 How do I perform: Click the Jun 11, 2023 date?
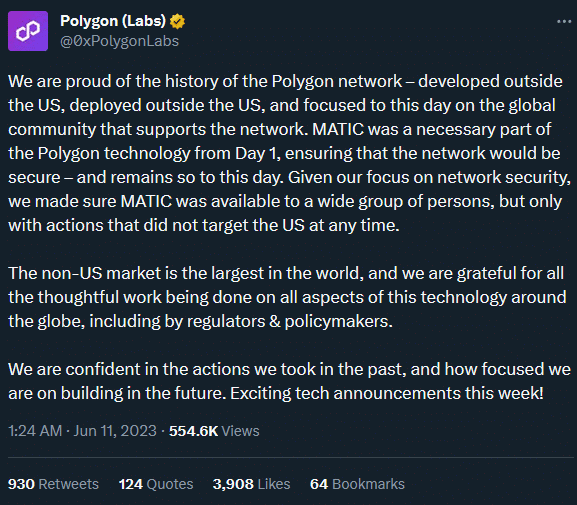click(115, 431)
